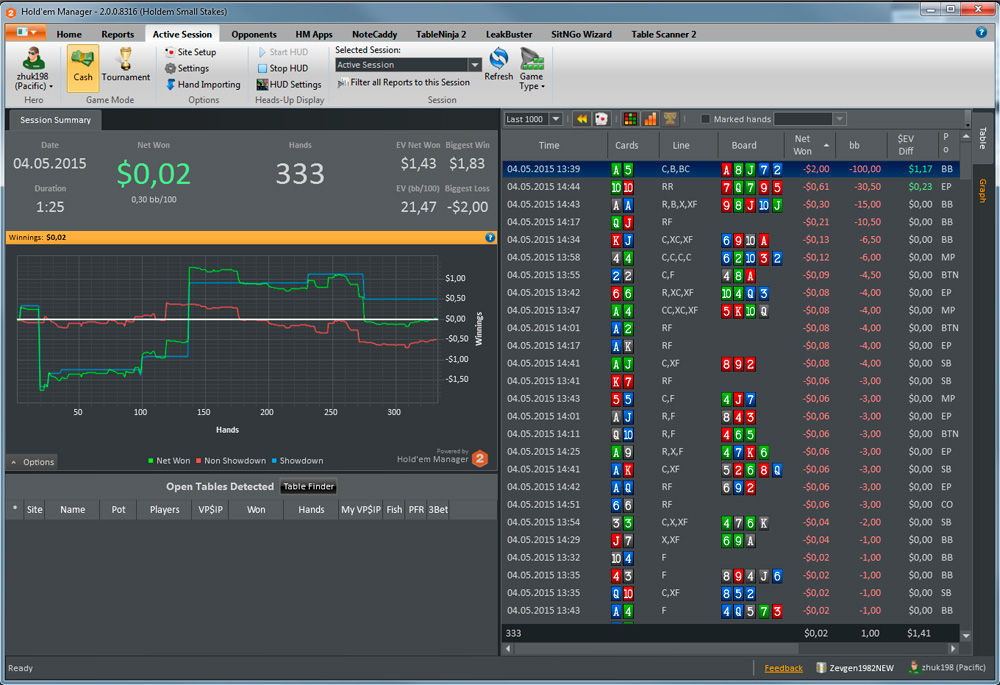Click the help icon on Winnings bar
The image size is (1000, 685).
pyautogui.click(x=490, y=237)
